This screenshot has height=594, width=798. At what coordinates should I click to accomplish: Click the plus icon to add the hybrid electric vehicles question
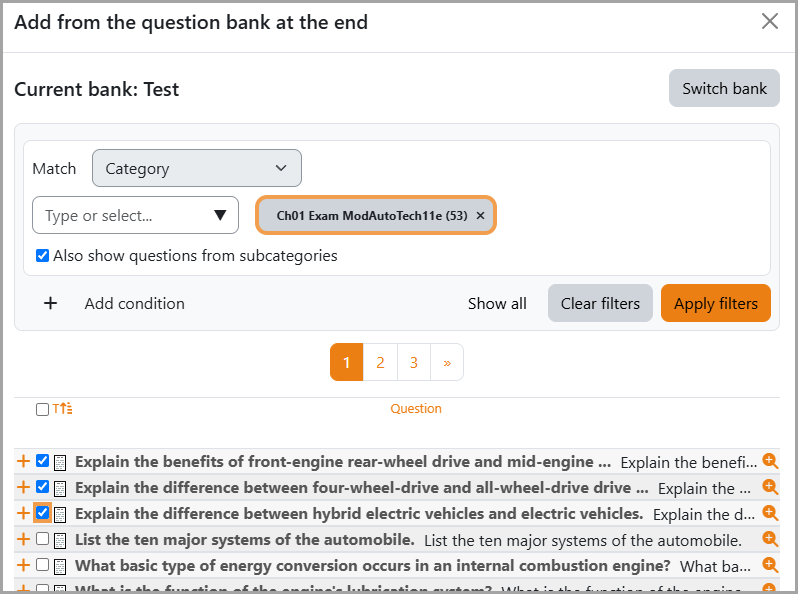[x=23, y=513]
